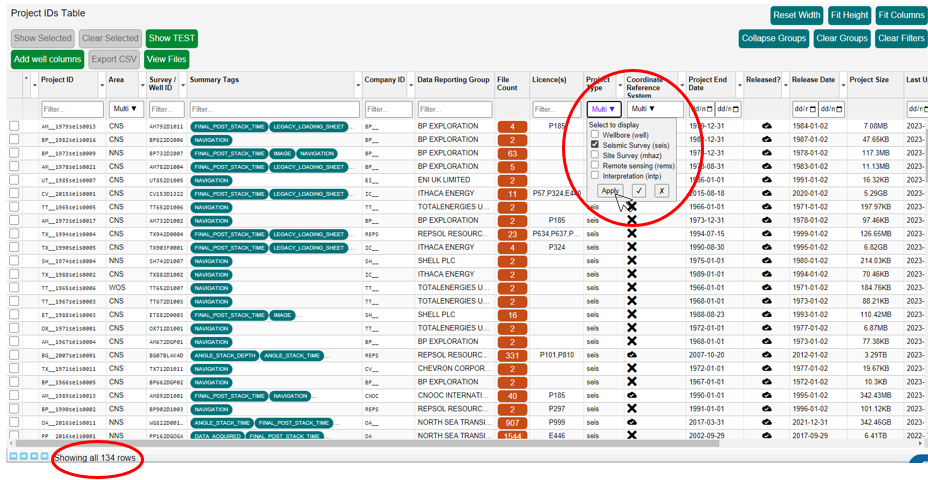Click the file count badge 63
This screenshot has height=480, width=928.
point(512,153)
